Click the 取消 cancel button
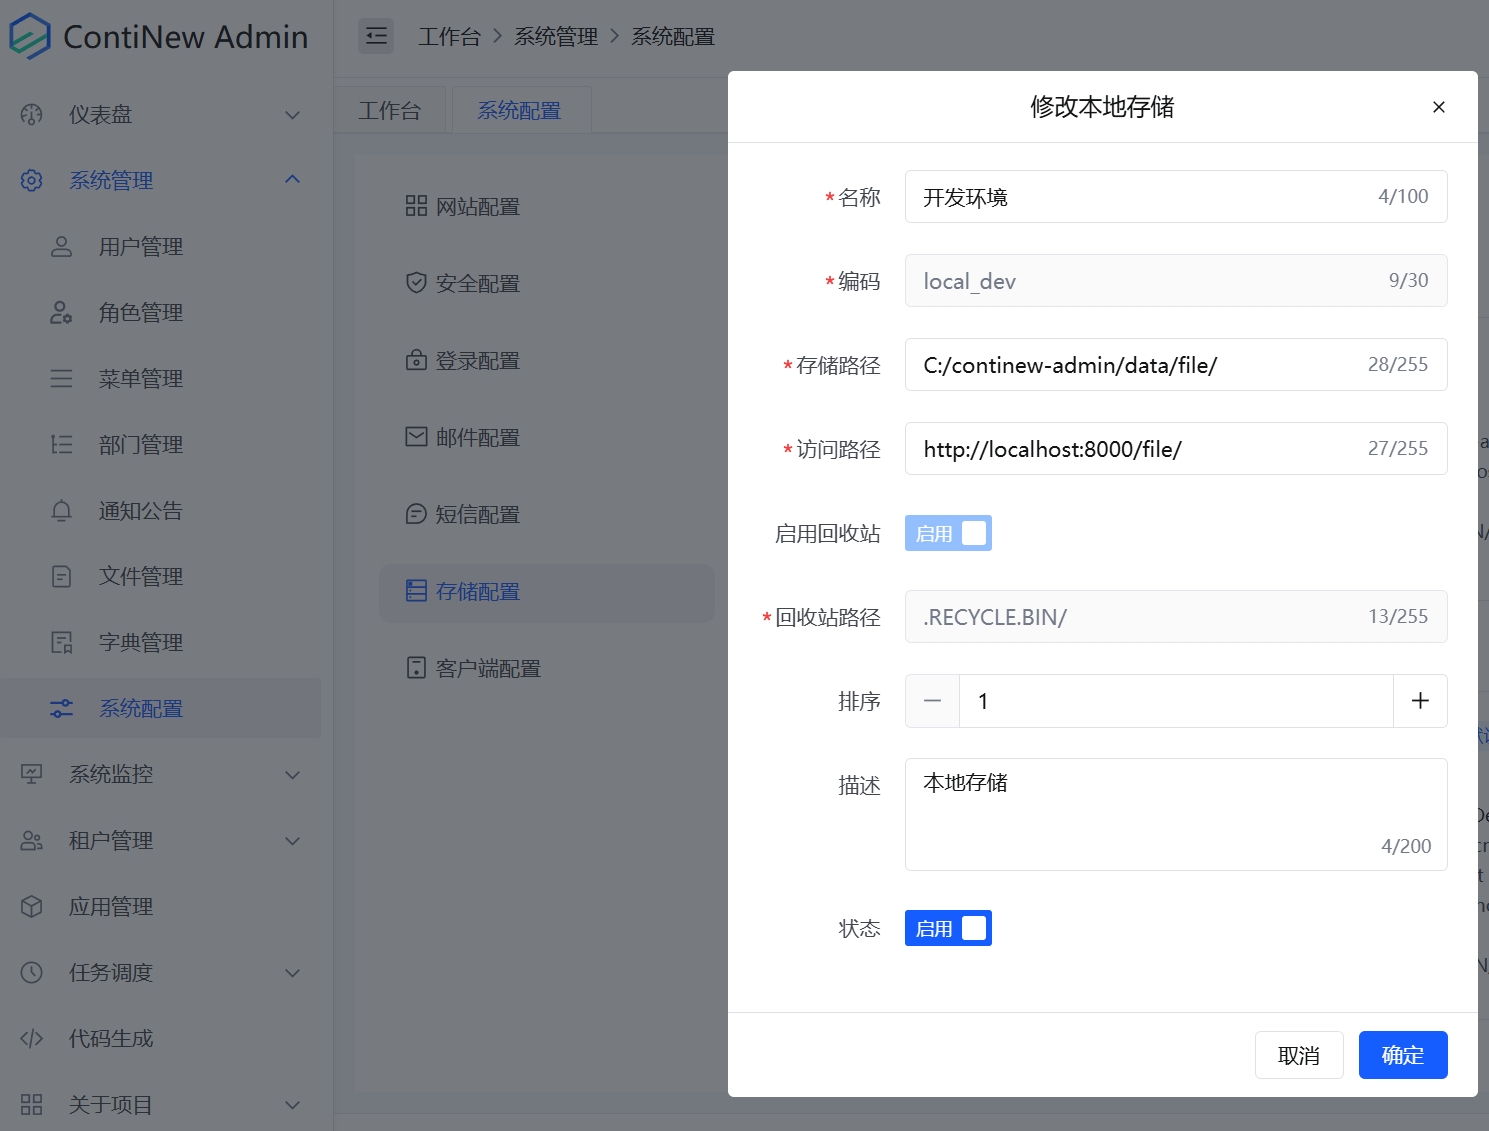Image resolution: width=1489 pixels, height=1131 pixels. 1298,1055
